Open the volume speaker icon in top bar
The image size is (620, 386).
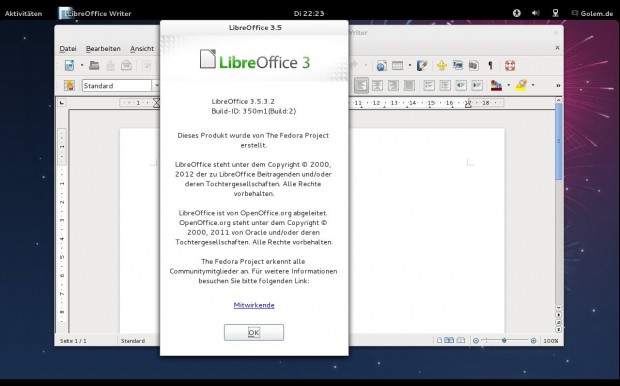pyautogui.click(x=536, y=13)
